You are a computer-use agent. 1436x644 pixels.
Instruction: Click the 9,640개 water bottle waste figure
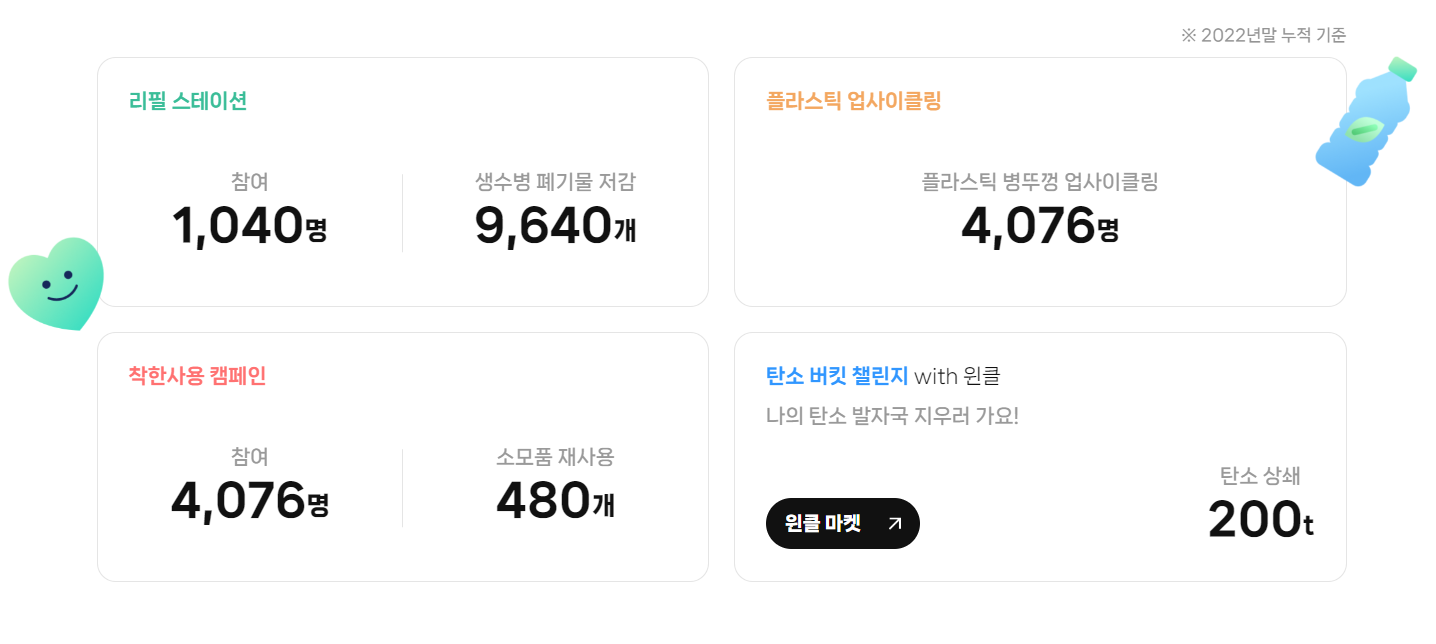pyautogui.click(x=555, y=225)
